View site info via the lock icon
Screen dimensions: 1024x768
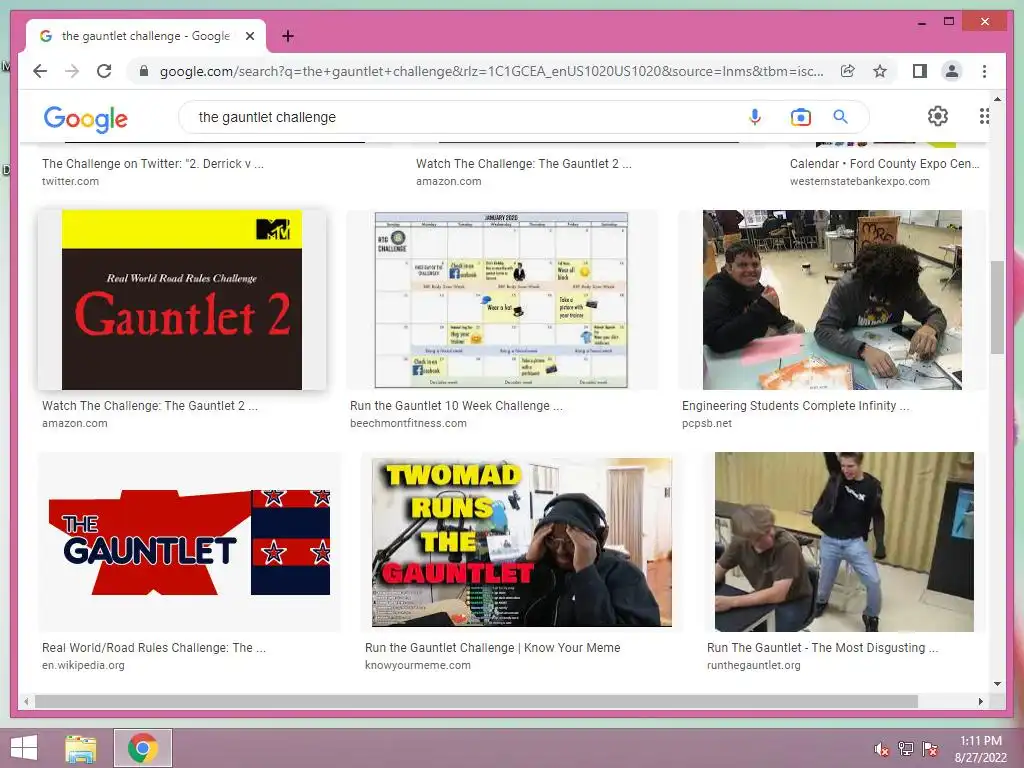[144, 71]
